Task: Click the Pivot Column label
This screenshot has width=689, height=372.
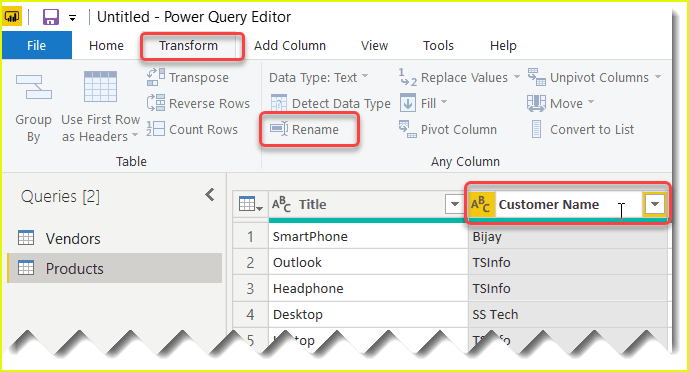Action: pos(459,130)
